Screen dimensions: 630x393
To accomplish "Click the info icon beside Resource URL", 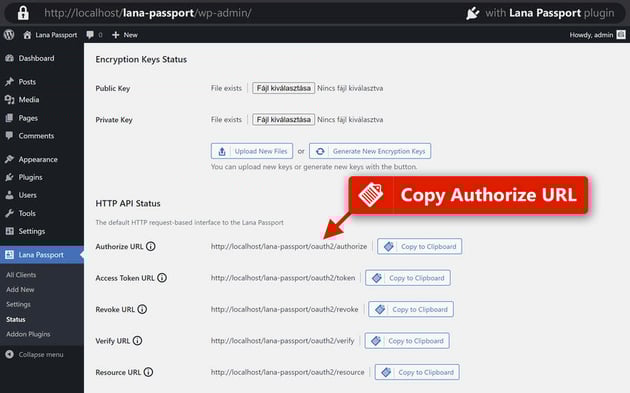I will pyautogui.click(x=148, y=372).
